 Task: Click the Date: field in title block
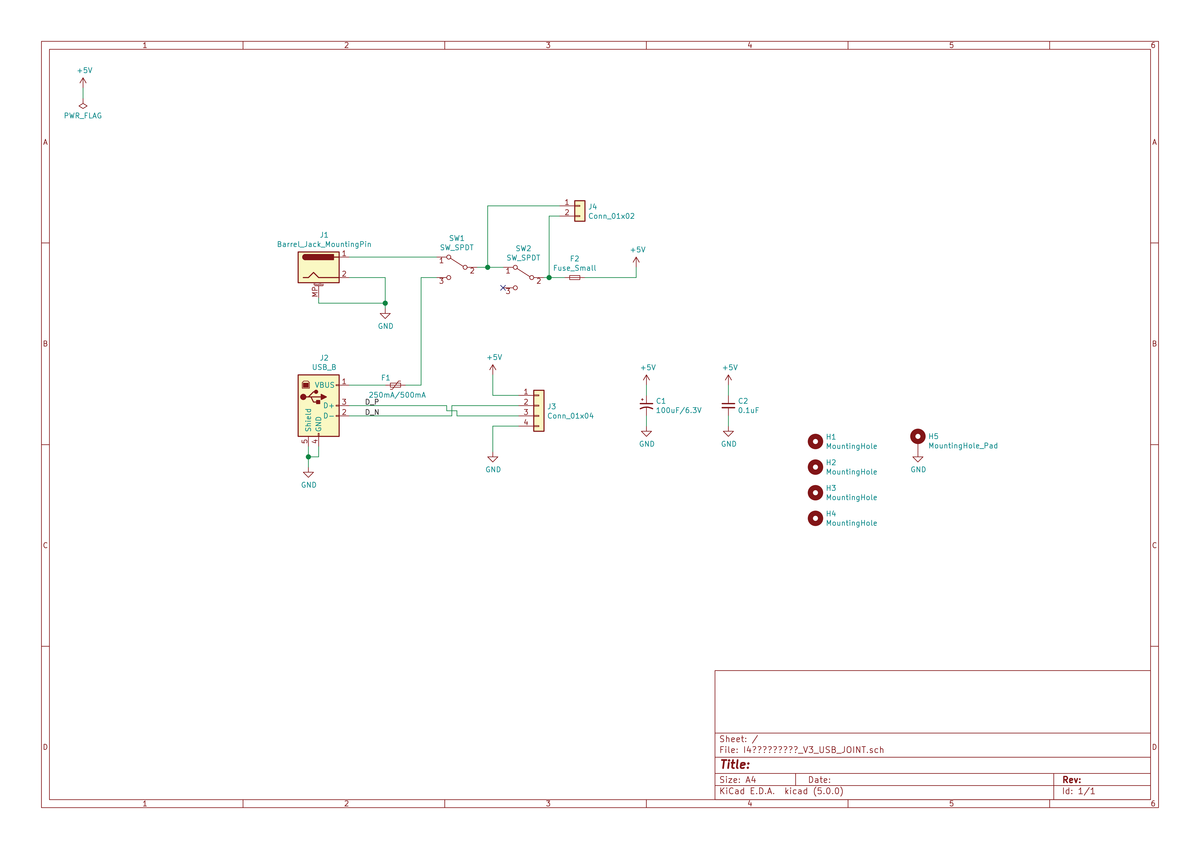tap(819, 780)
